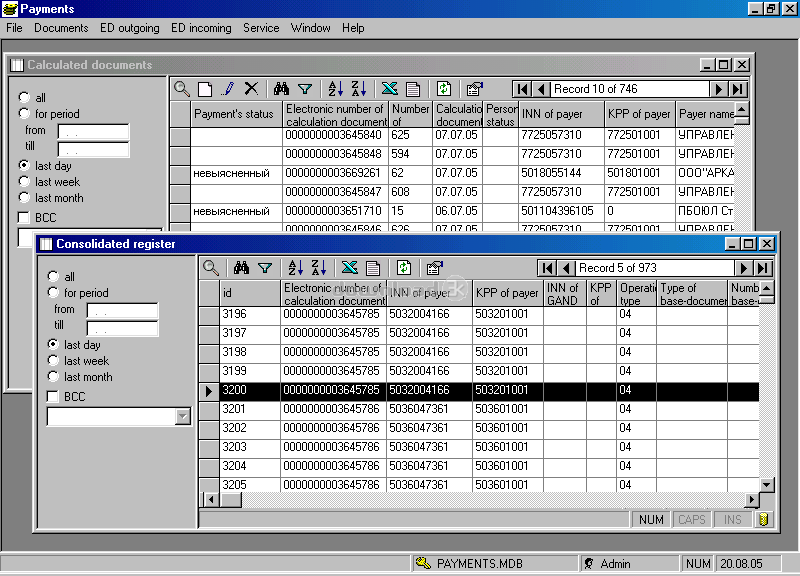Viewport: 800px width, 576px height.
Task: Export to Excel in Calculated documents toolbar
Action: click(389, 89)
